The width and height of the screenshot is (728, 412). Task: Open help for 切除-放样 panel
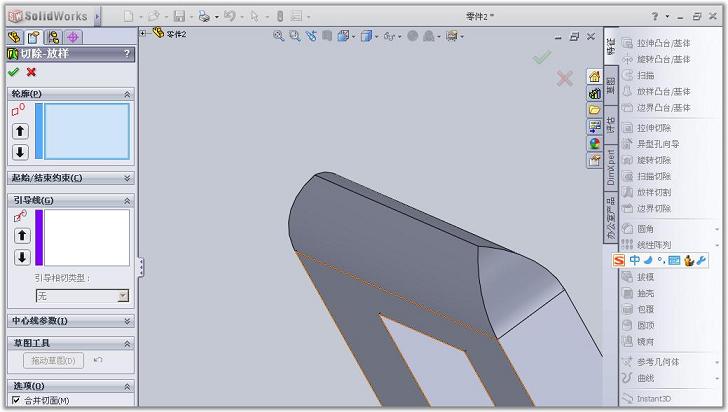click(127, 54)
